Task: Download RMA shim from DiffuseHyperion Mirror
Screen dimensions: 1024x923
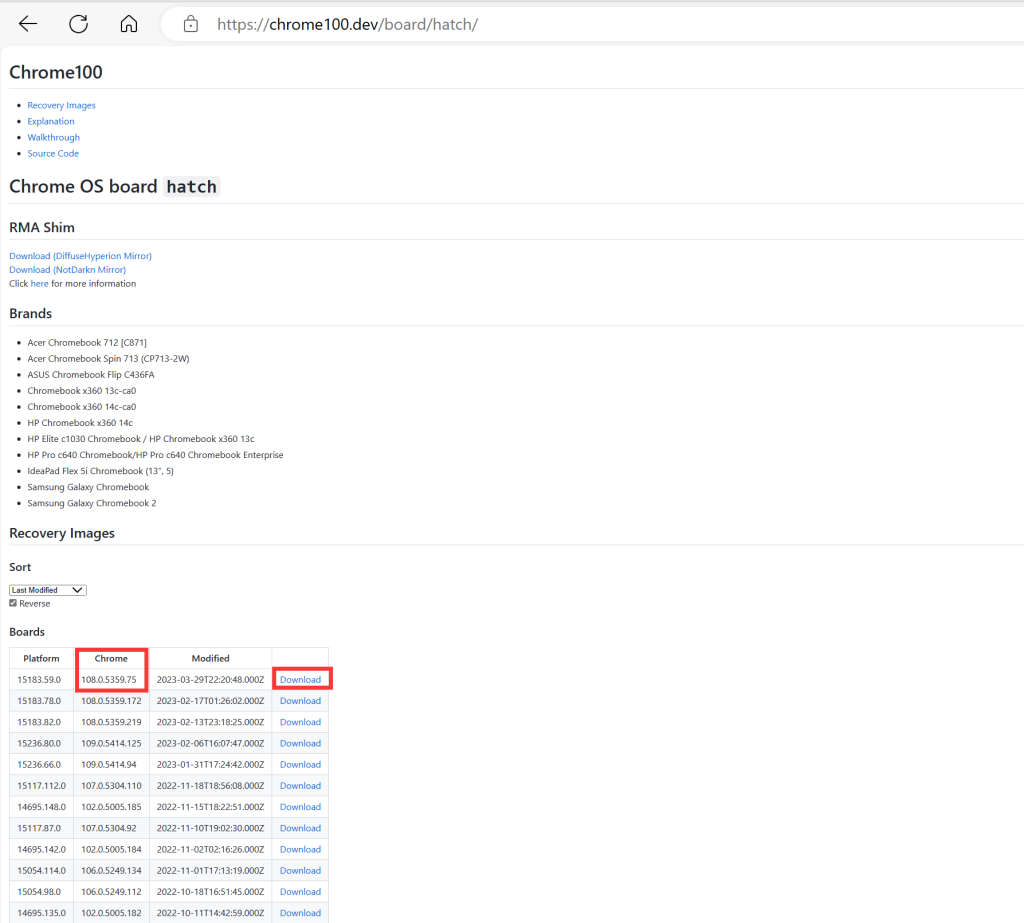Action: point(80,256)
